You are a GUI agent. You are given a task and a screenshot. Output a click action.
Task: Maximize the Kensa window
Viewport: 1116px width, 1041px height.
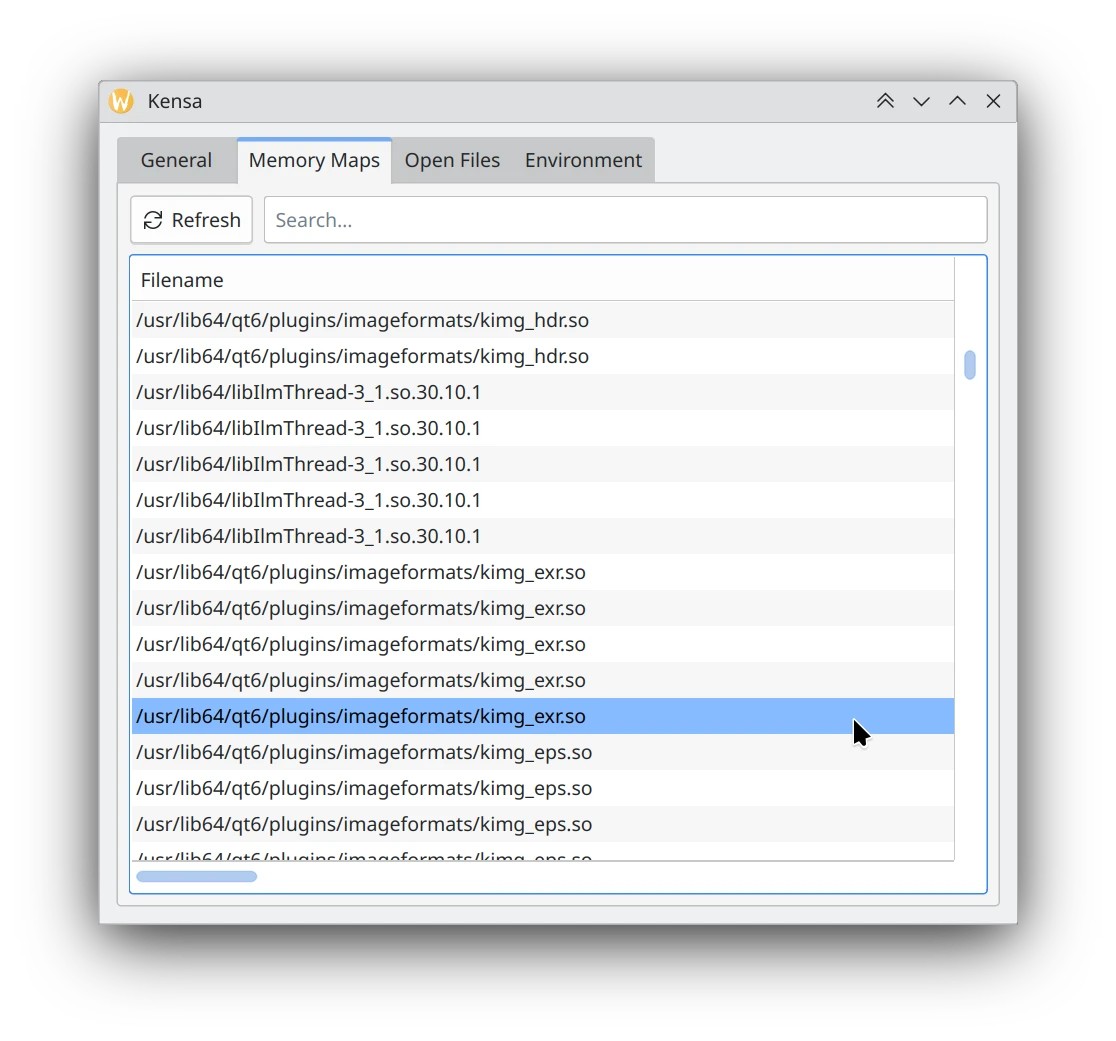pos(957,101)
